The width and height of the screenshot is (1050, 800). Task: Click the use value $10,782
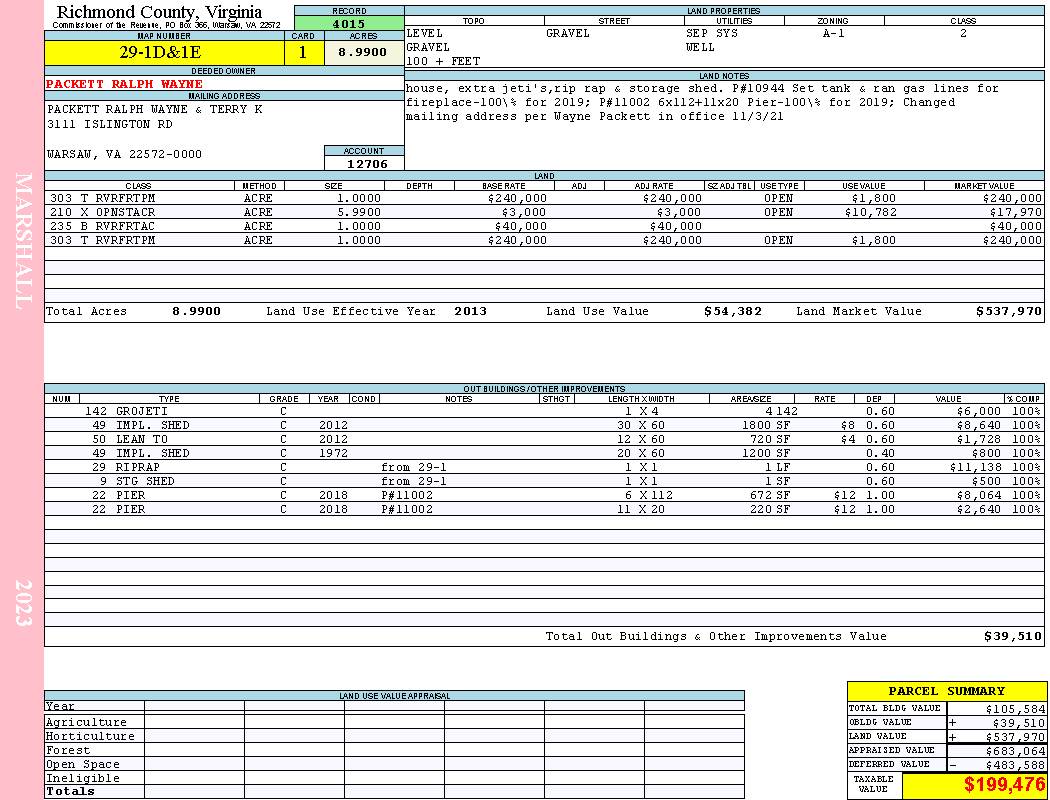[871, 212]
